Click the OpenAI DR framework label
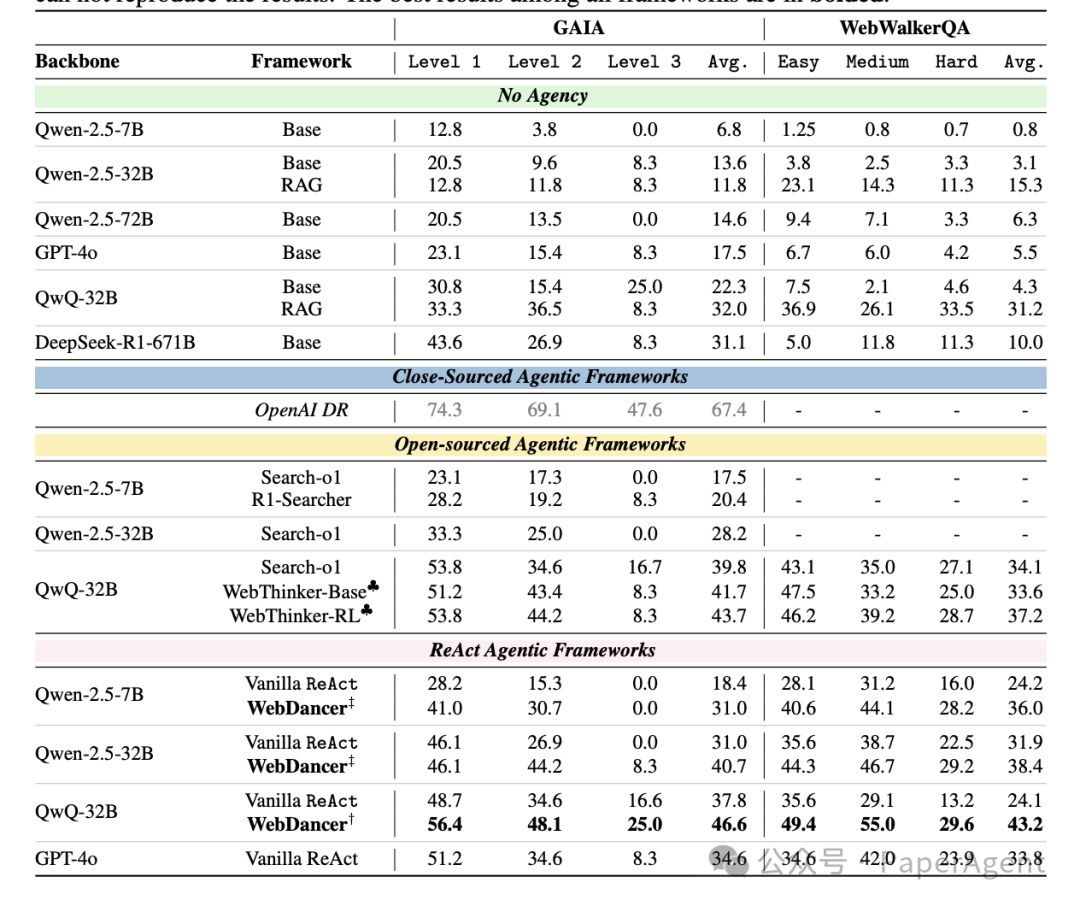The height and width of the screenshot is (906, 1080). point(302,410)
